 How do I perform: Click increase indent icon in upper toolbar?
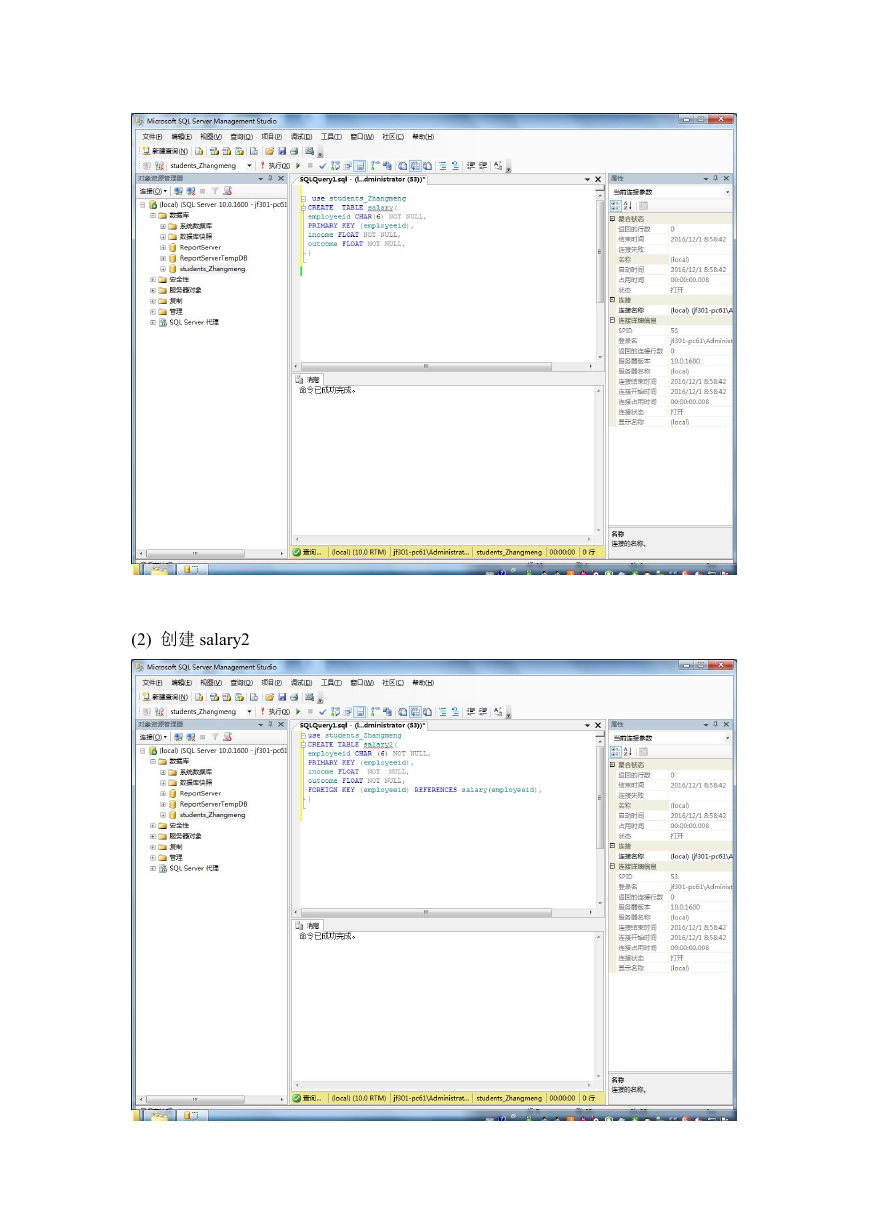483,165
